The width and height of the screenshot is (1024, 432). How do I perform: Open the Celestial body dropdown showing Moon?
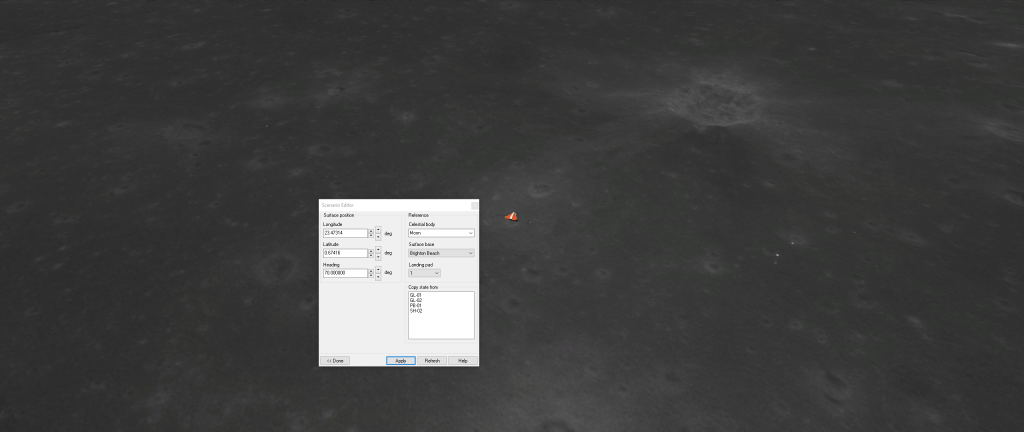(441, 233)
